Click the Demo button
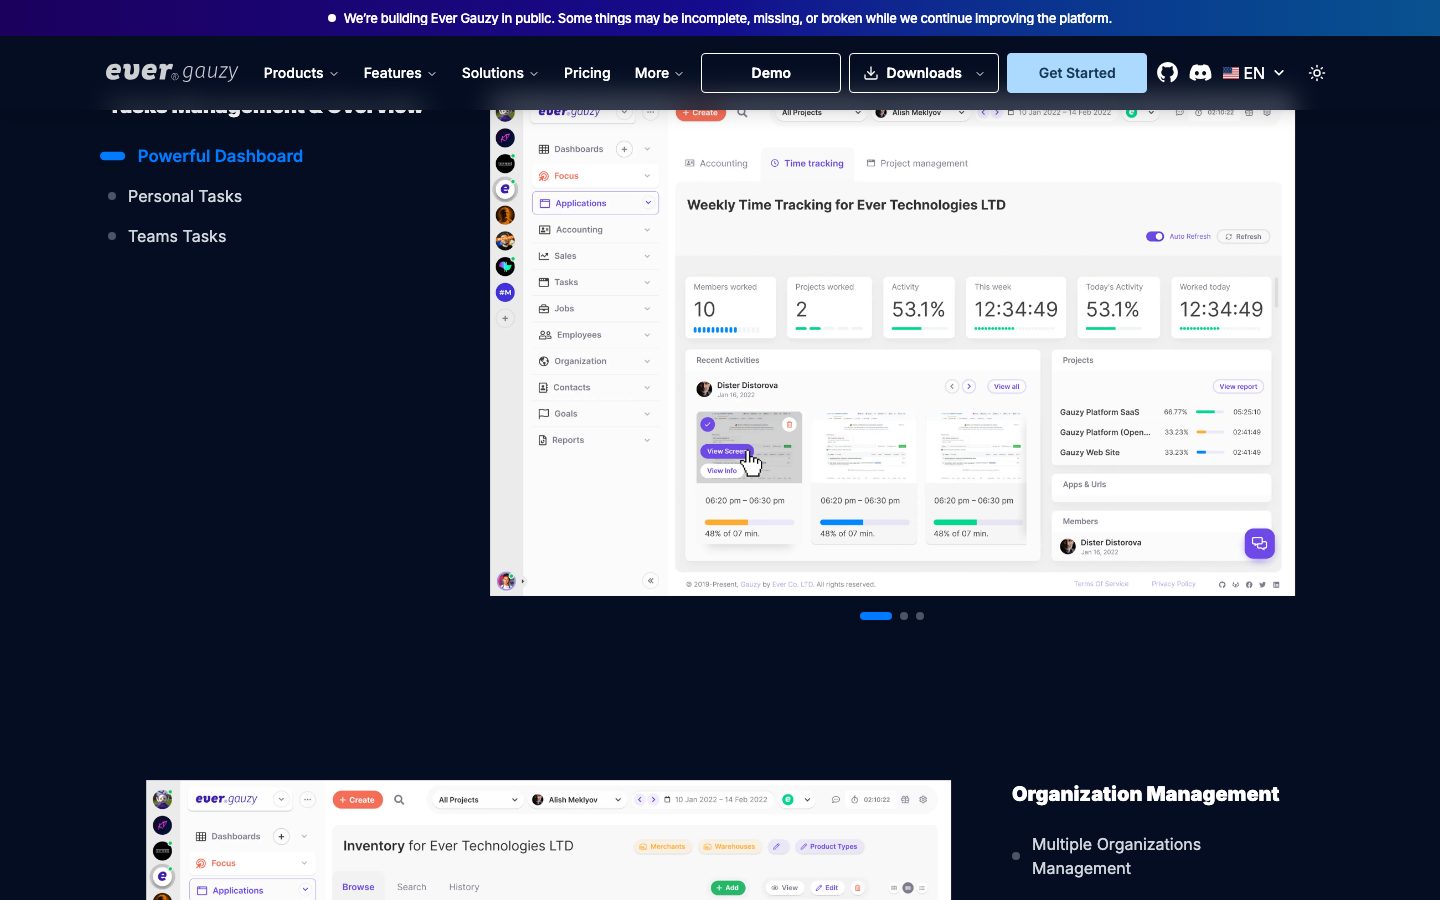This screenshot has width=1440, height=900. [771, 73]
